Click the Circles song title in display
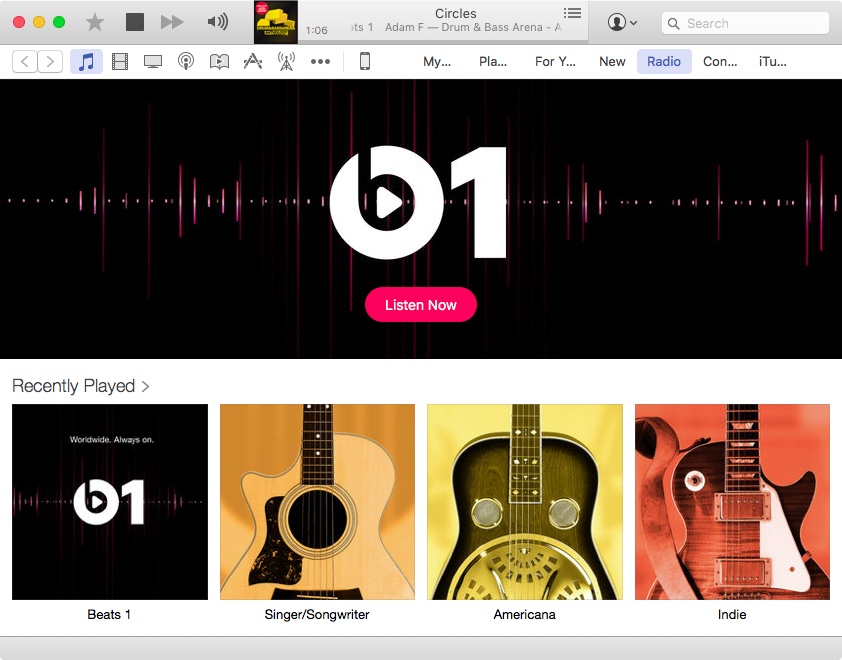Image resolution: width=842 pixels, height=660 pixels. pyautogui.click(x=455, y=13)
